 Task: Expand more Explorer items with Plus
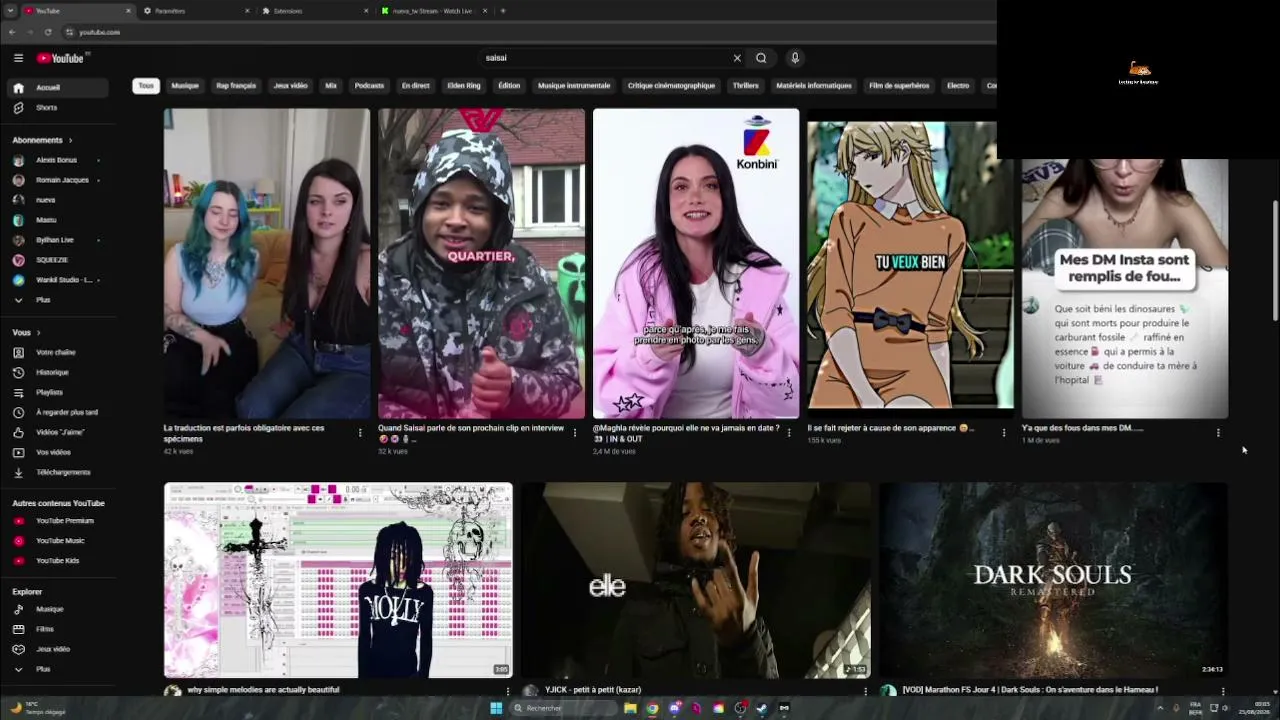pos(59,669)
